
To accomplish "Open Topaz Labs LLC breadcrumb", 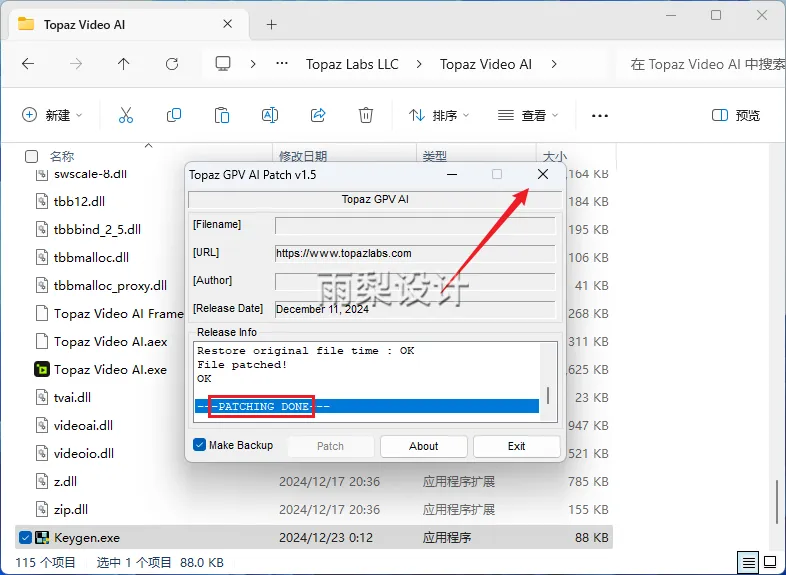I will tap(352, 64).
